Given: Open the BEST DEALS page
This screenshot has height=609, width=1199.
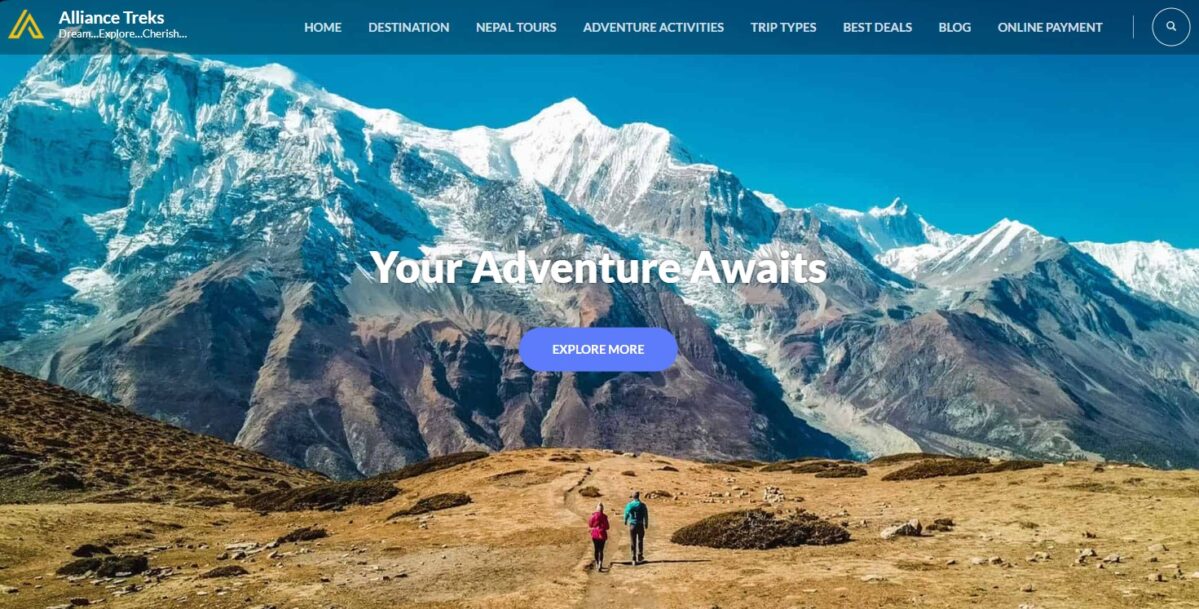Looking at the screenshot, I should (x=877, y=28).
